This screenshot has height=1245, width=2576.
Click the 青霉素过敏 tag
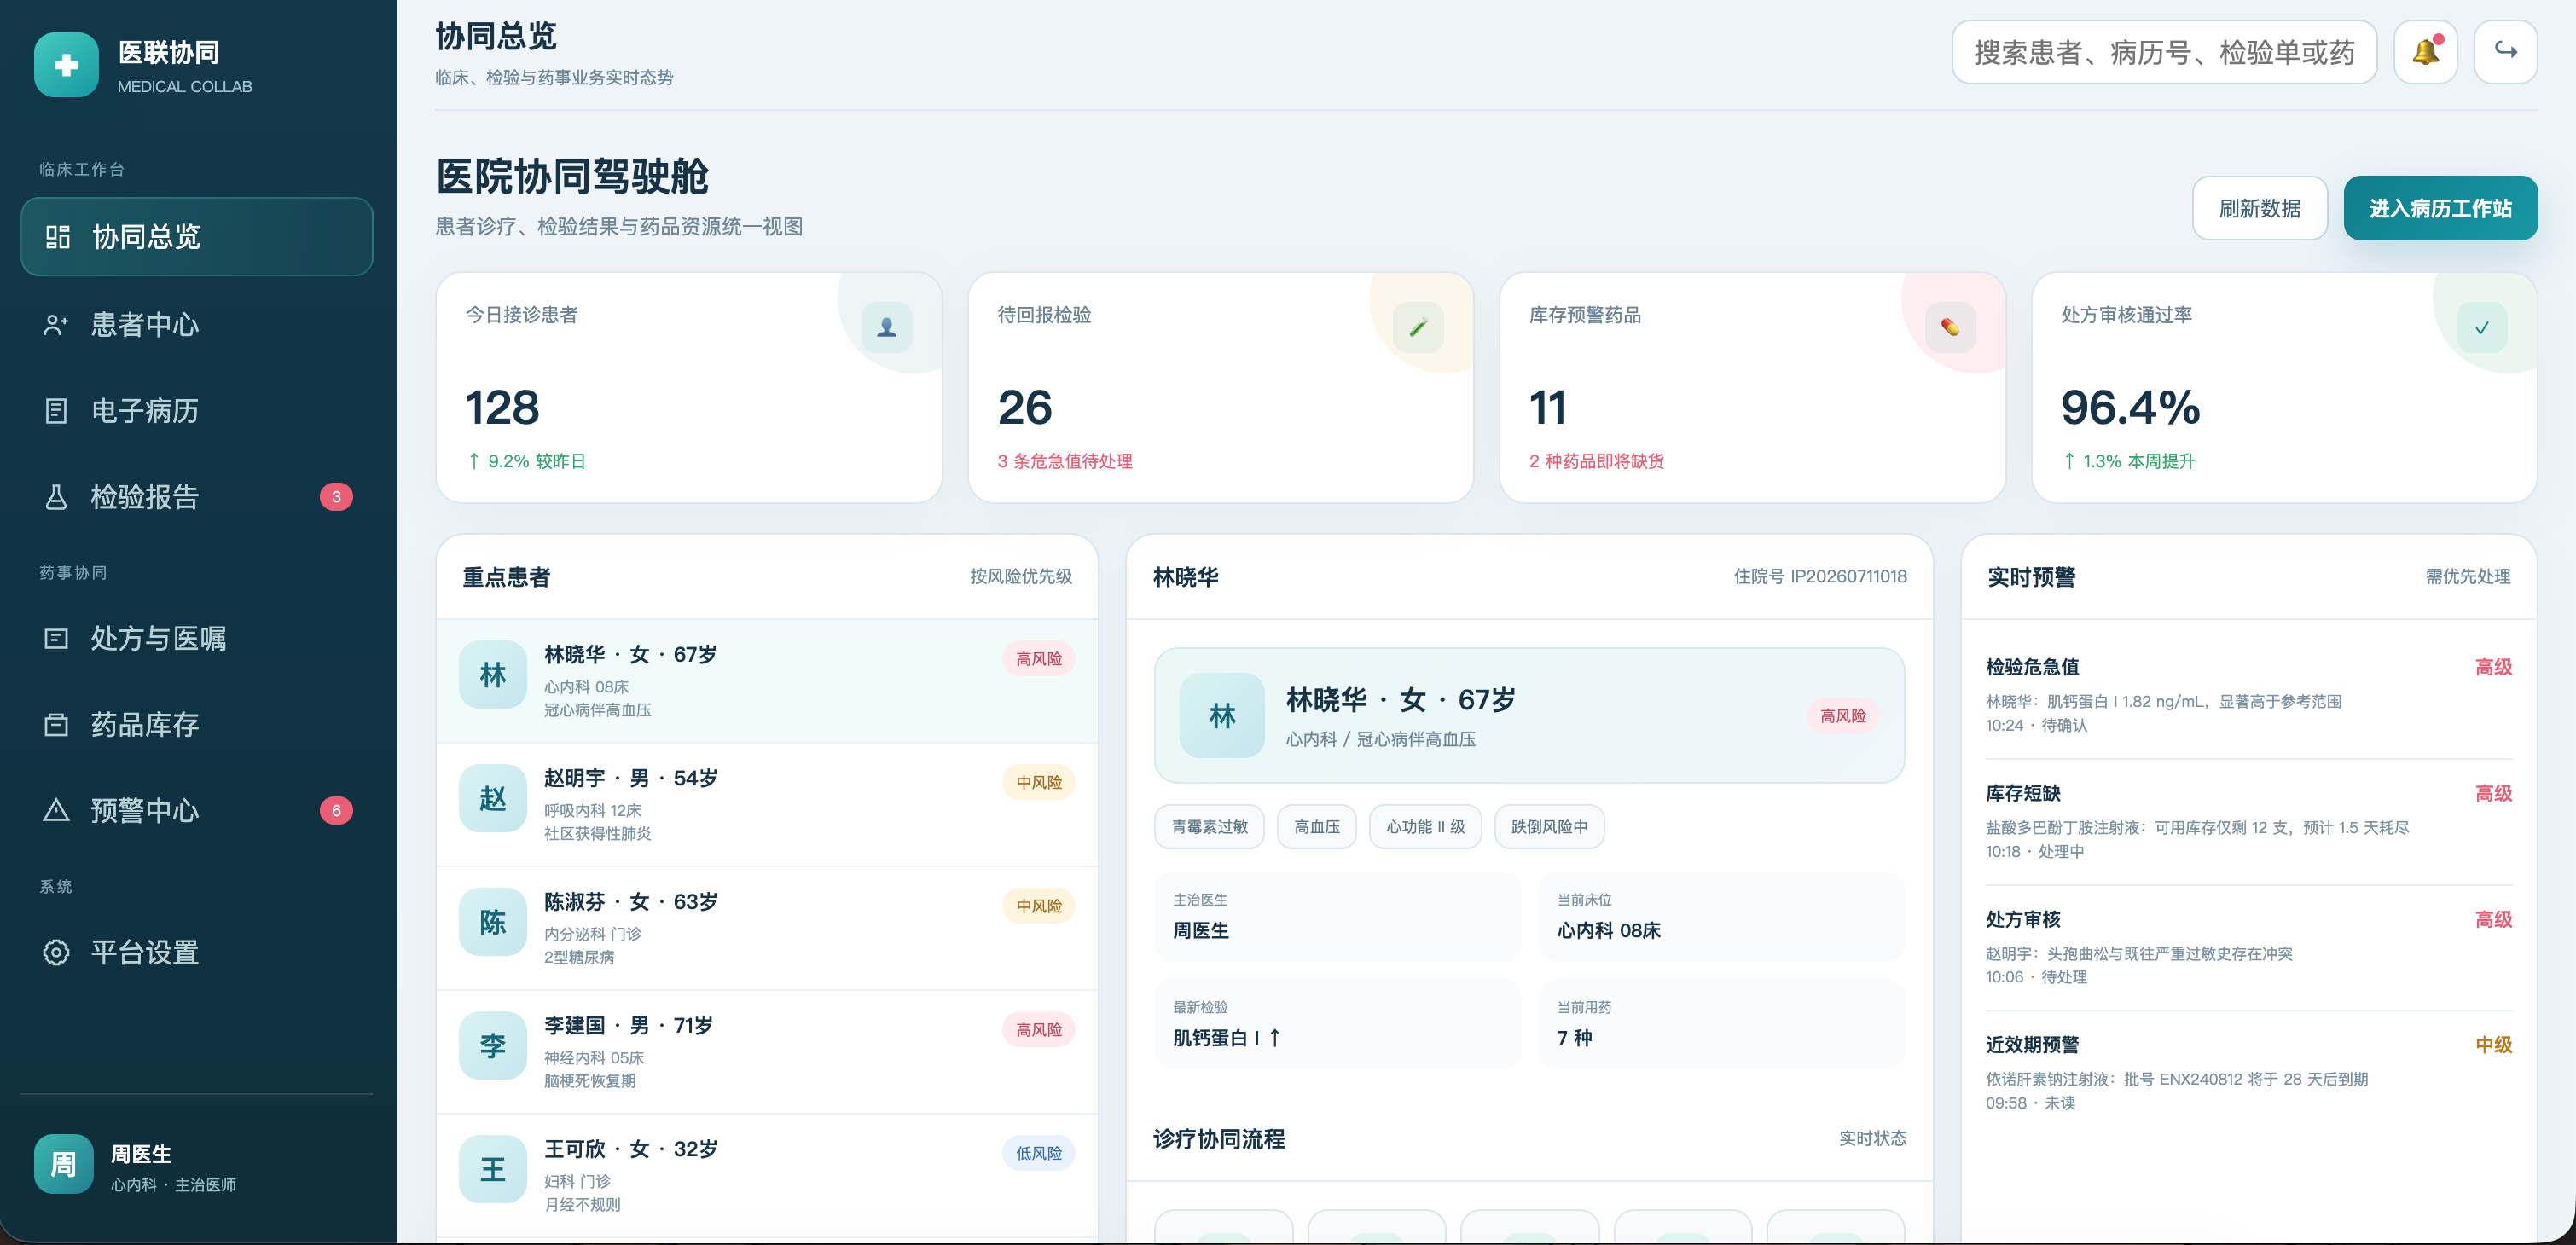pyautogui.click(x=1209, y=827)
